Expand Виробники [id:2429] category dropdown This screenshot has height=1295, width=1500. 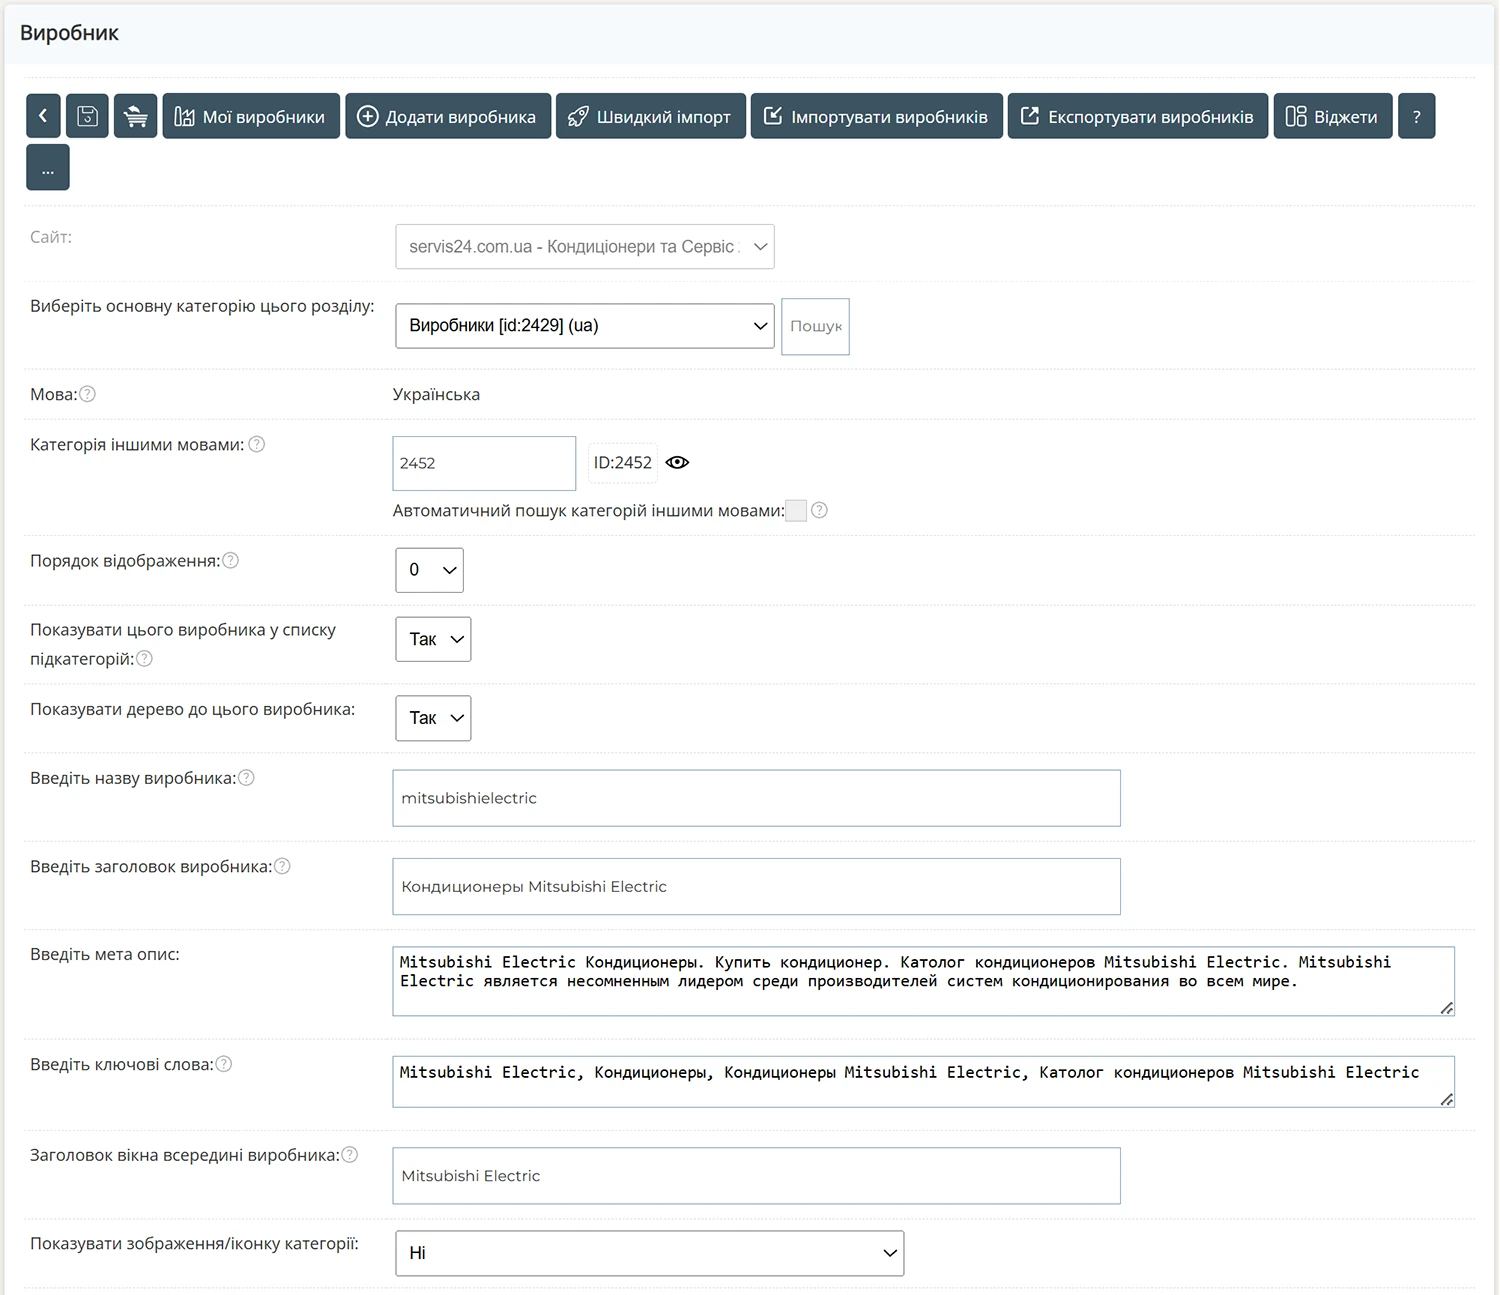(585, 326)
